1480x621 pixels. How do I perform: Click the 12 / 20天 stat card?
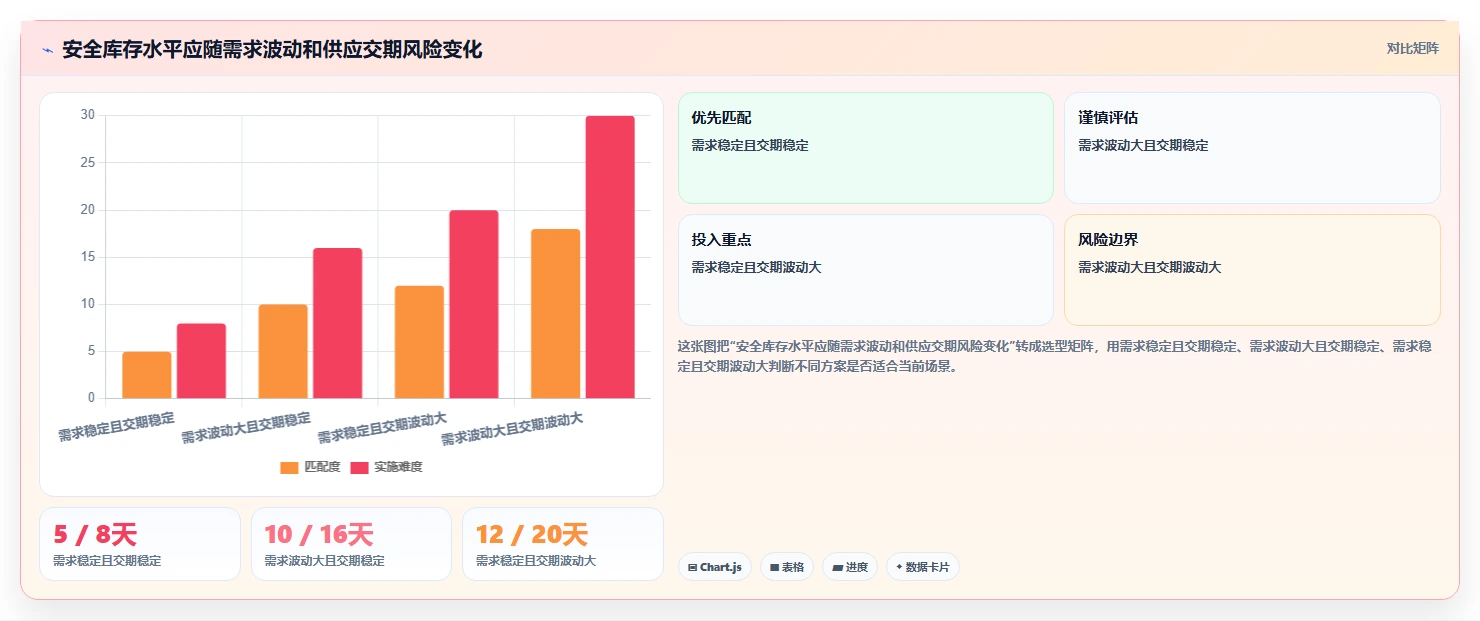563,544
